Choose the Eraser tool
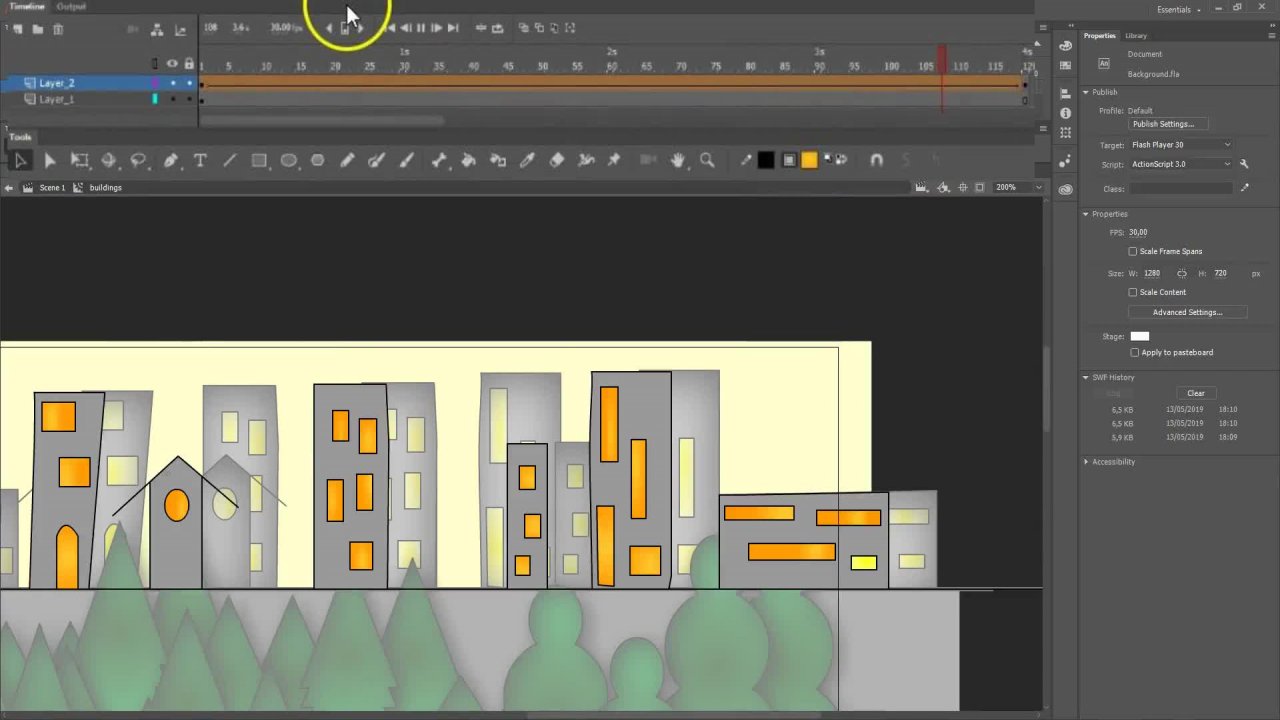 click(557, 160)
